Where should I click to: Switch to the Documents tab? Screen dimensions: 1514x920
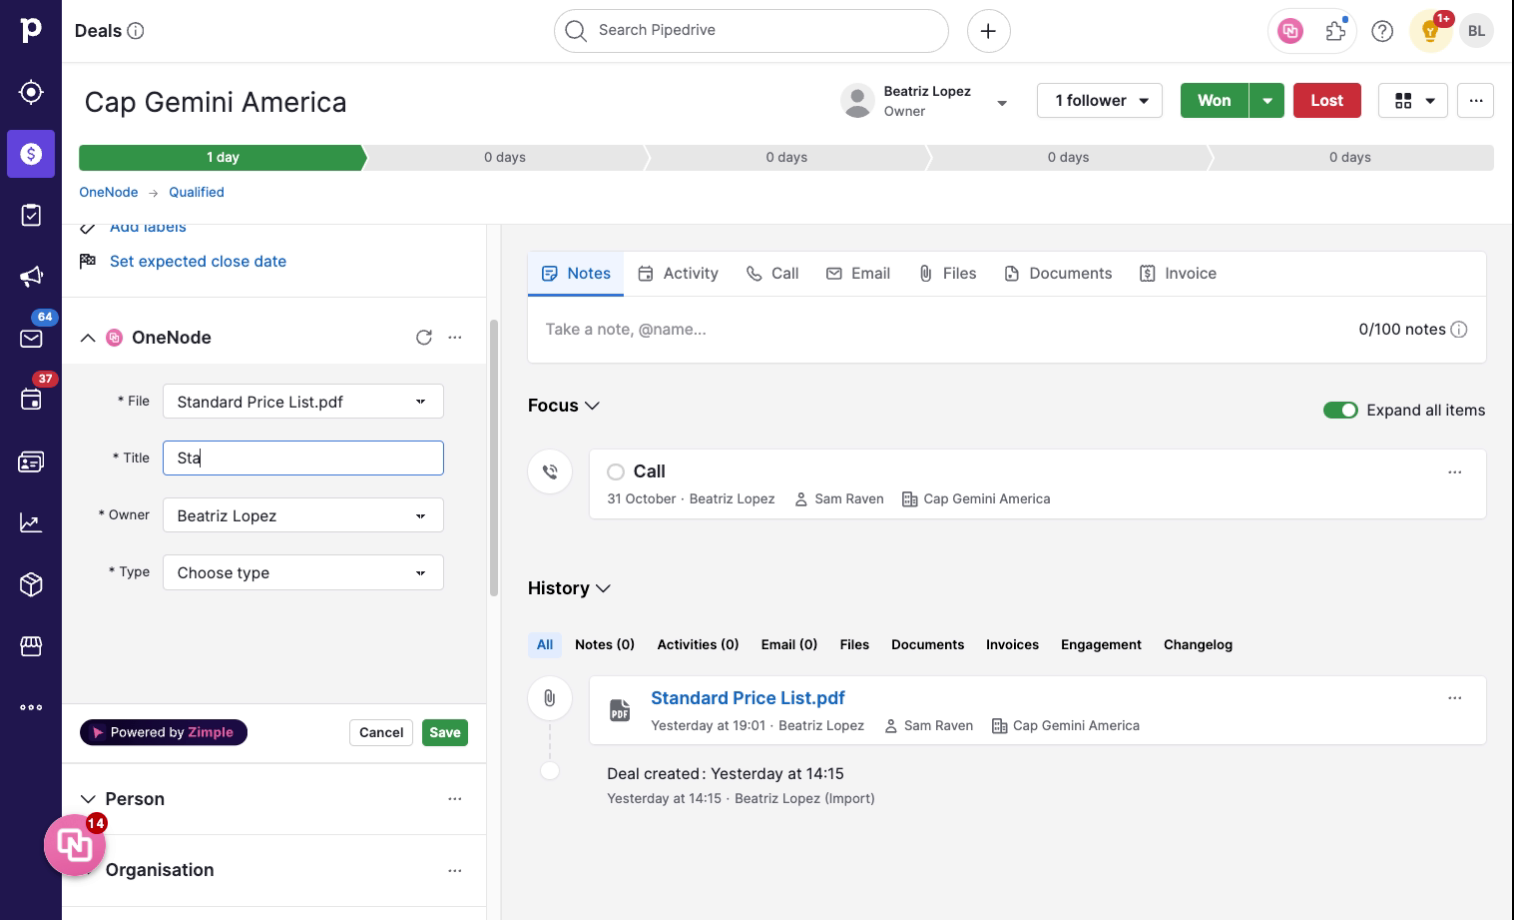coord(1058,273)
